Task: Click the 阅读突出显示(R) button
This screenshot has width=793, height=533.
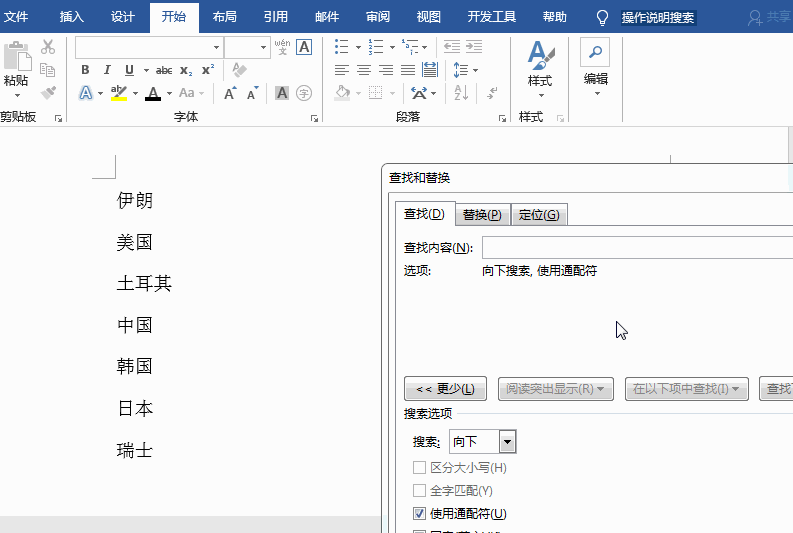Action: pos(556,389)
